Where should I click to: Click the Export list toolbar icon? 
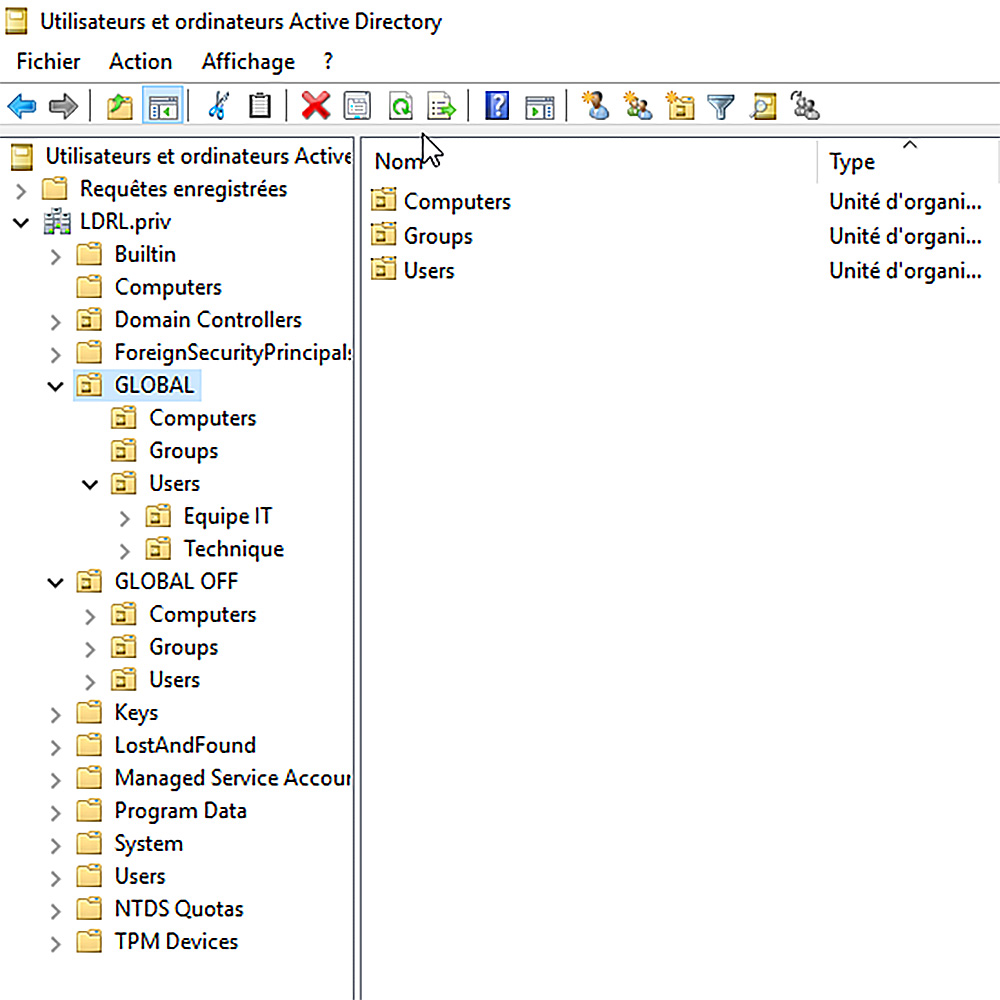click(441, 106)
